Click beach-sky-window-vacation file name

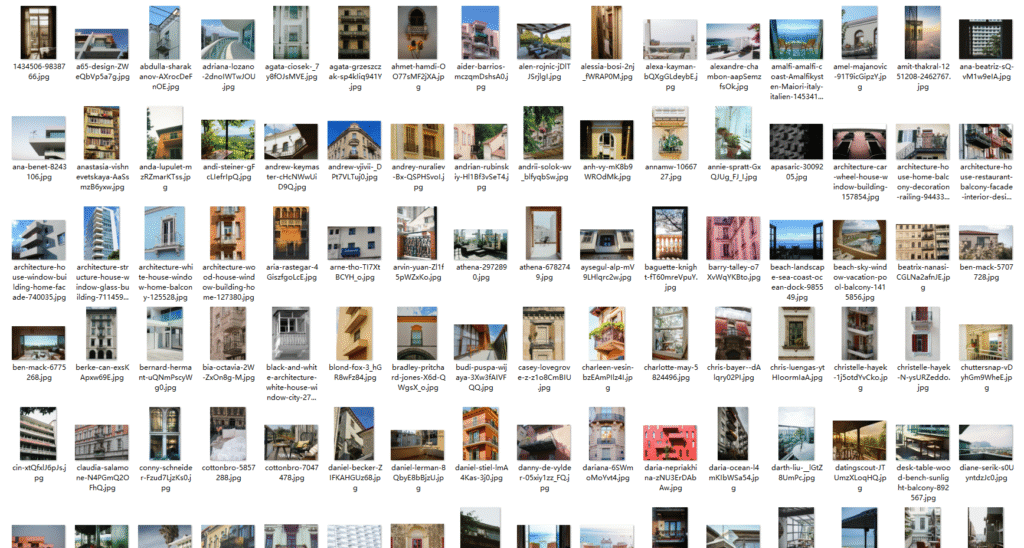pyautogui.click(x=859, y=282)
